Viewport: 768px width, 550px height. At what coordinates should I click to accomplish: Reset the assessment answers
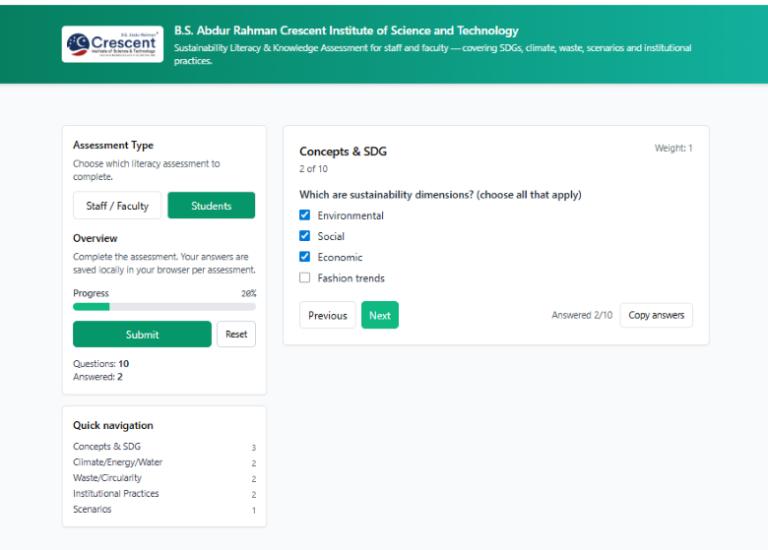coord(236,334)
